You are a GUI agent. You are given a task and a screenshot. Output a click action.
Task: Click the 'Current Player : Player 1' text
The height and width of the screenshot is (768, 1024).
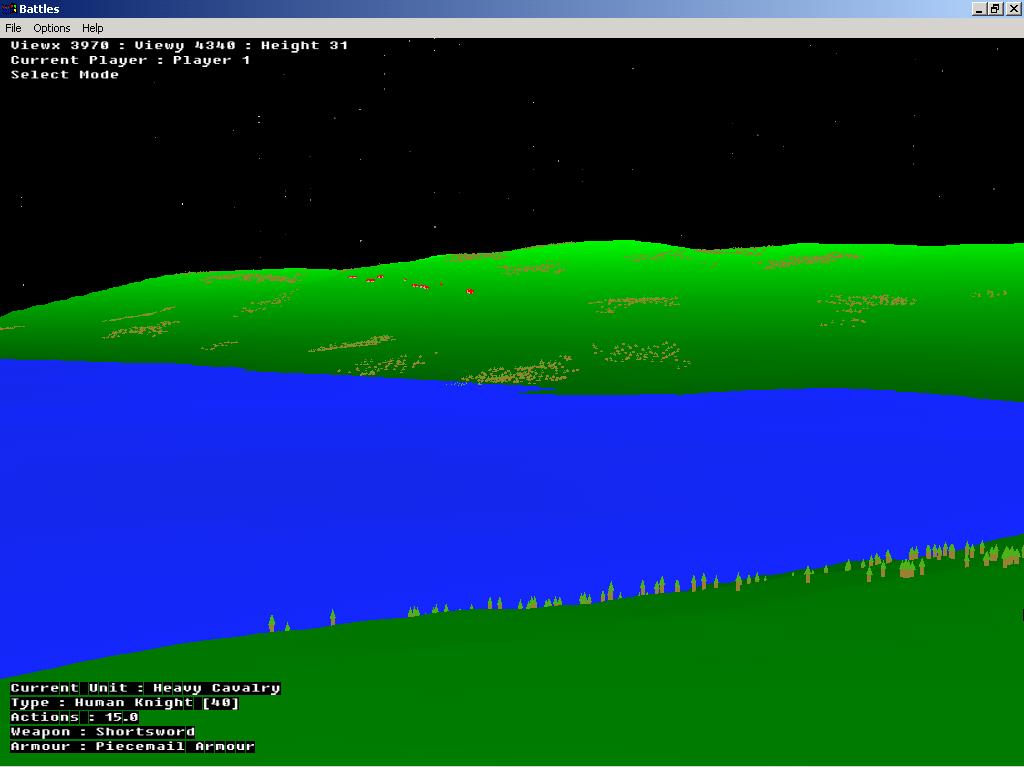[x=131, y=60]
